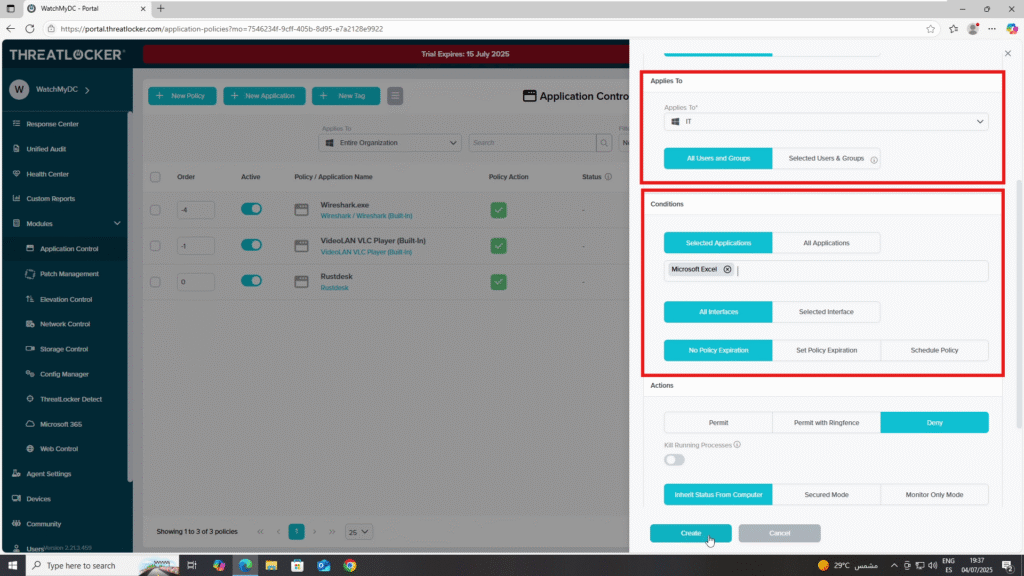Viewport: 1024px width, 576px height.
Task: Open the Applies To IT dropdown in panel
Action: point(826,122)
